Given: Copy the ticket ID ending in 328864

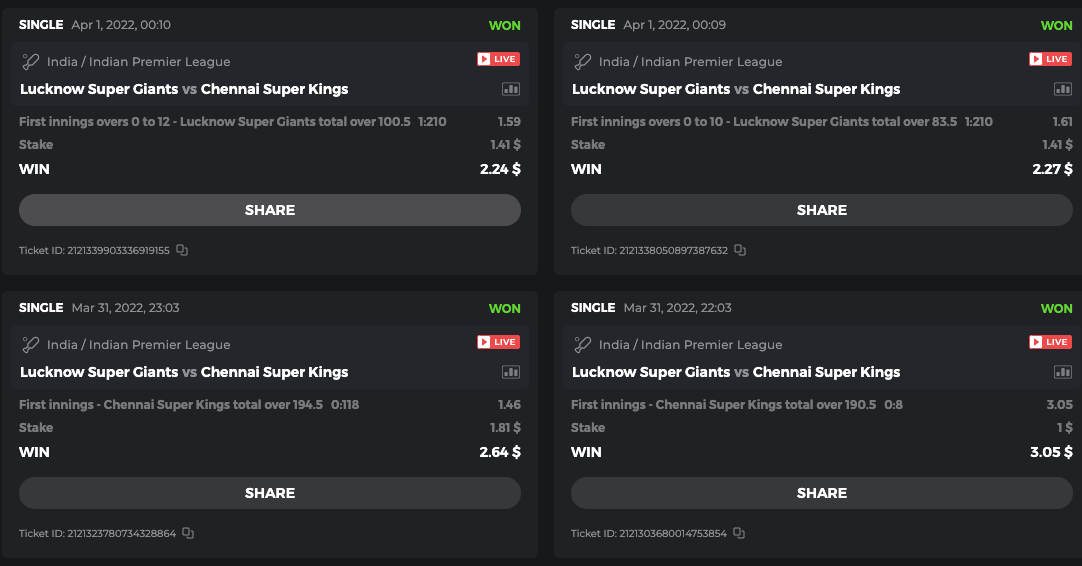Looking at the screenshot, I should tap(188, 533).
